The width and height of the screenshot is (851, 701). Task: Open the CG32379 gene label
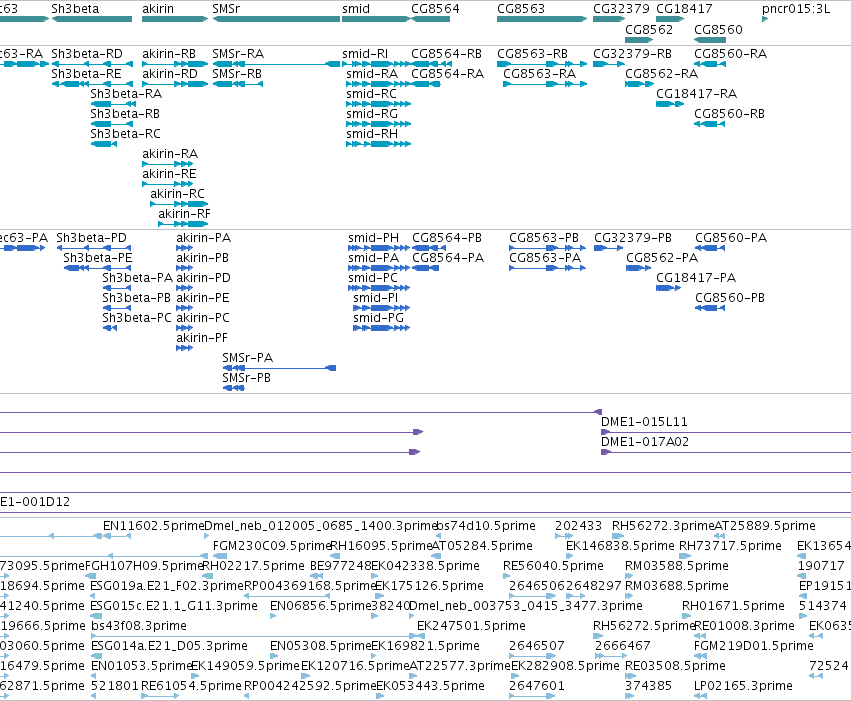click(621, 9)
